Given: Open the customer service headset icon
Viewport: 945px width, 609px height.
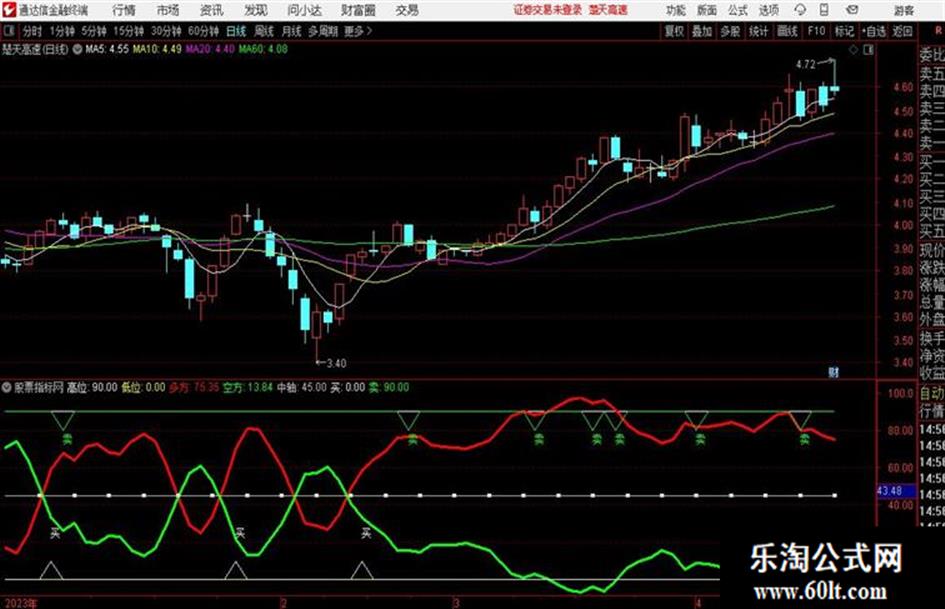Looking at the screenshot, I should pyautogui.click(x=800, y=10).
